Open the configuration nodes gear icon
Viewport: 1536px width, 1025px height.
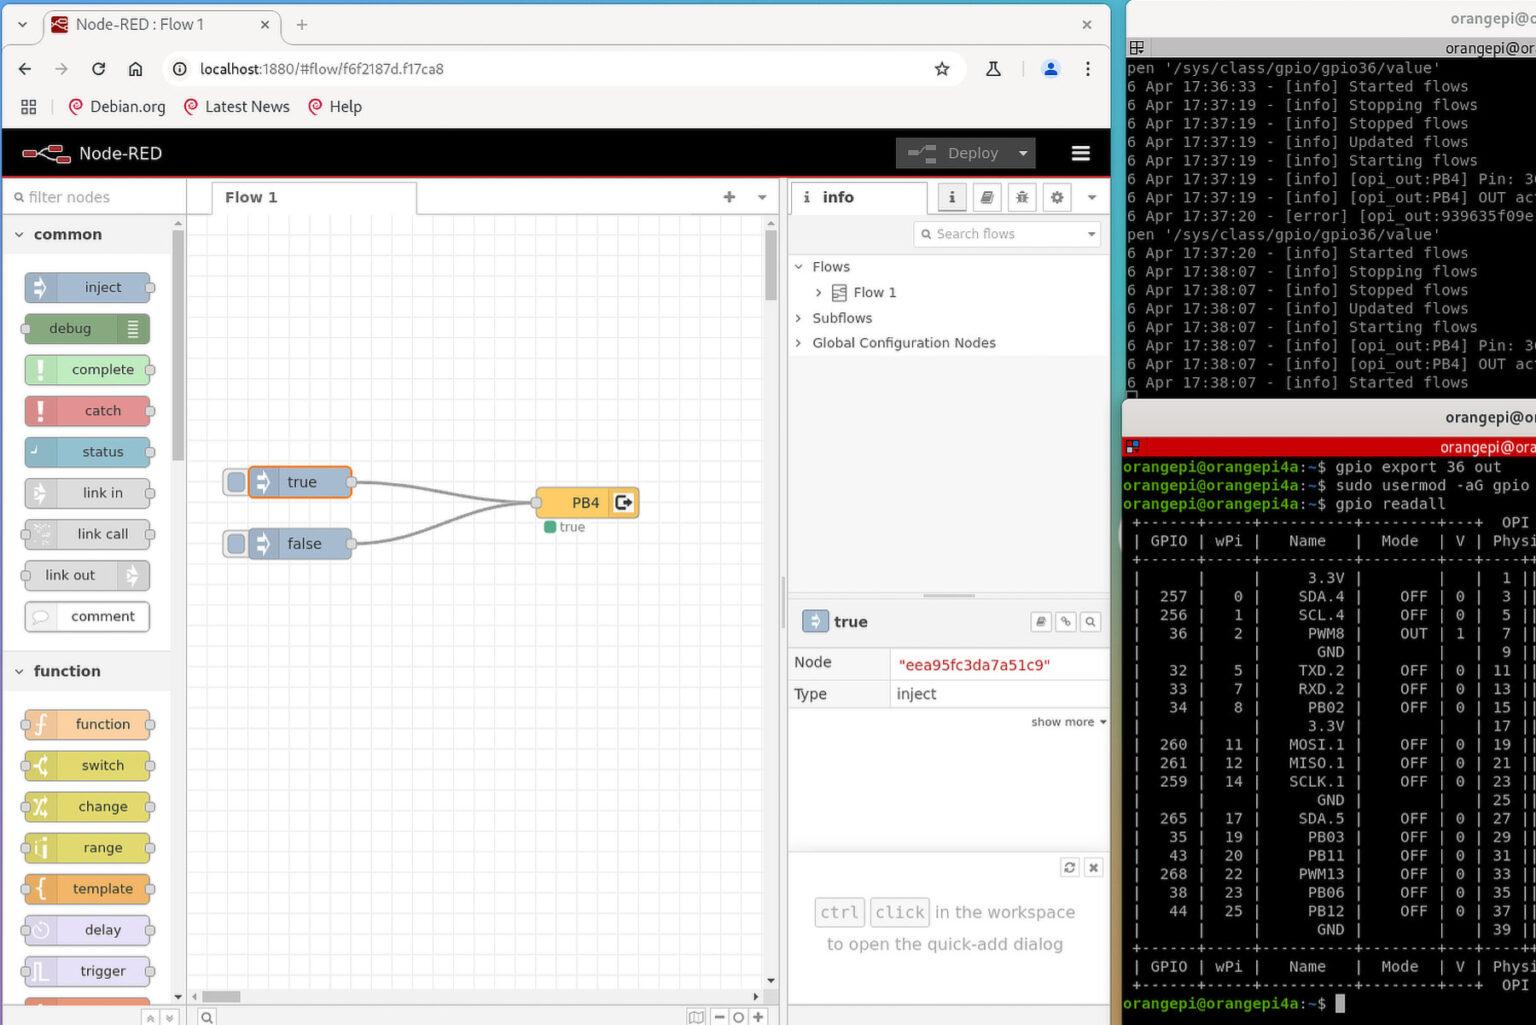(1057, 197)
